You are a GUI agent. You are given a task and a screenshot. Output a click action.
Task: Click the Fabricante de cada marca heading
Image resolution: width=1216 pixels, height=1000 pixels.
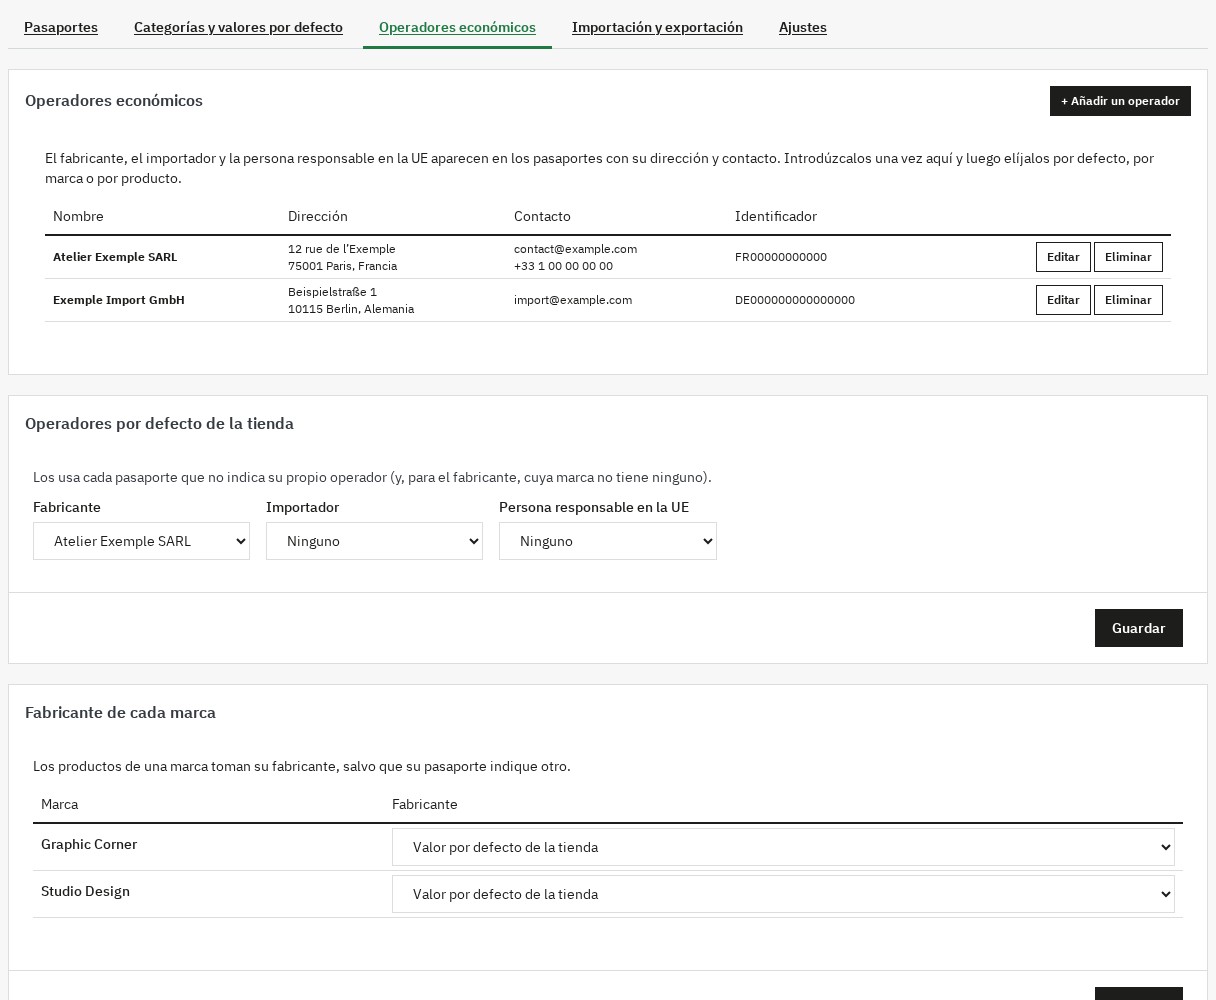120,712
